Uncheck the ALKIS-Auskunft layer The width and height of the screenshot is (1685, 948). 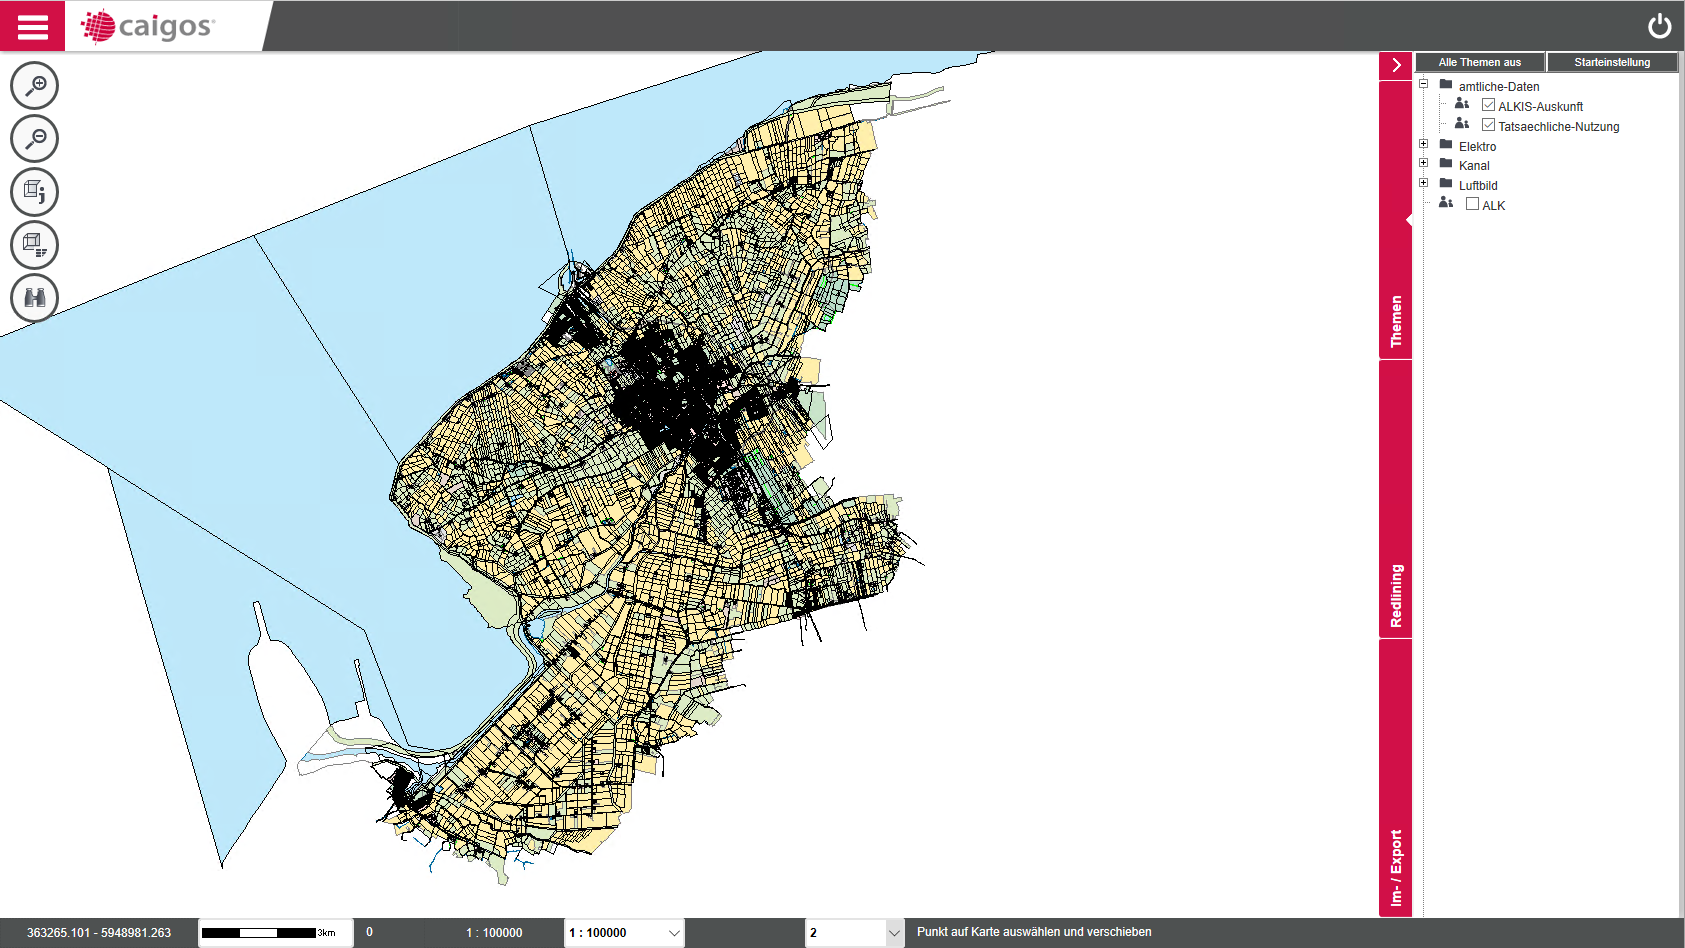pyautogui.click(x=1488, y=105)
